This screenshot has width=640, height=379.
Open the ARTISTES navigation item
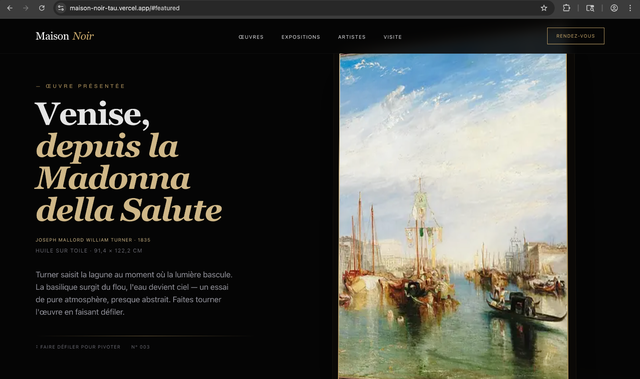tap(351, 37)
